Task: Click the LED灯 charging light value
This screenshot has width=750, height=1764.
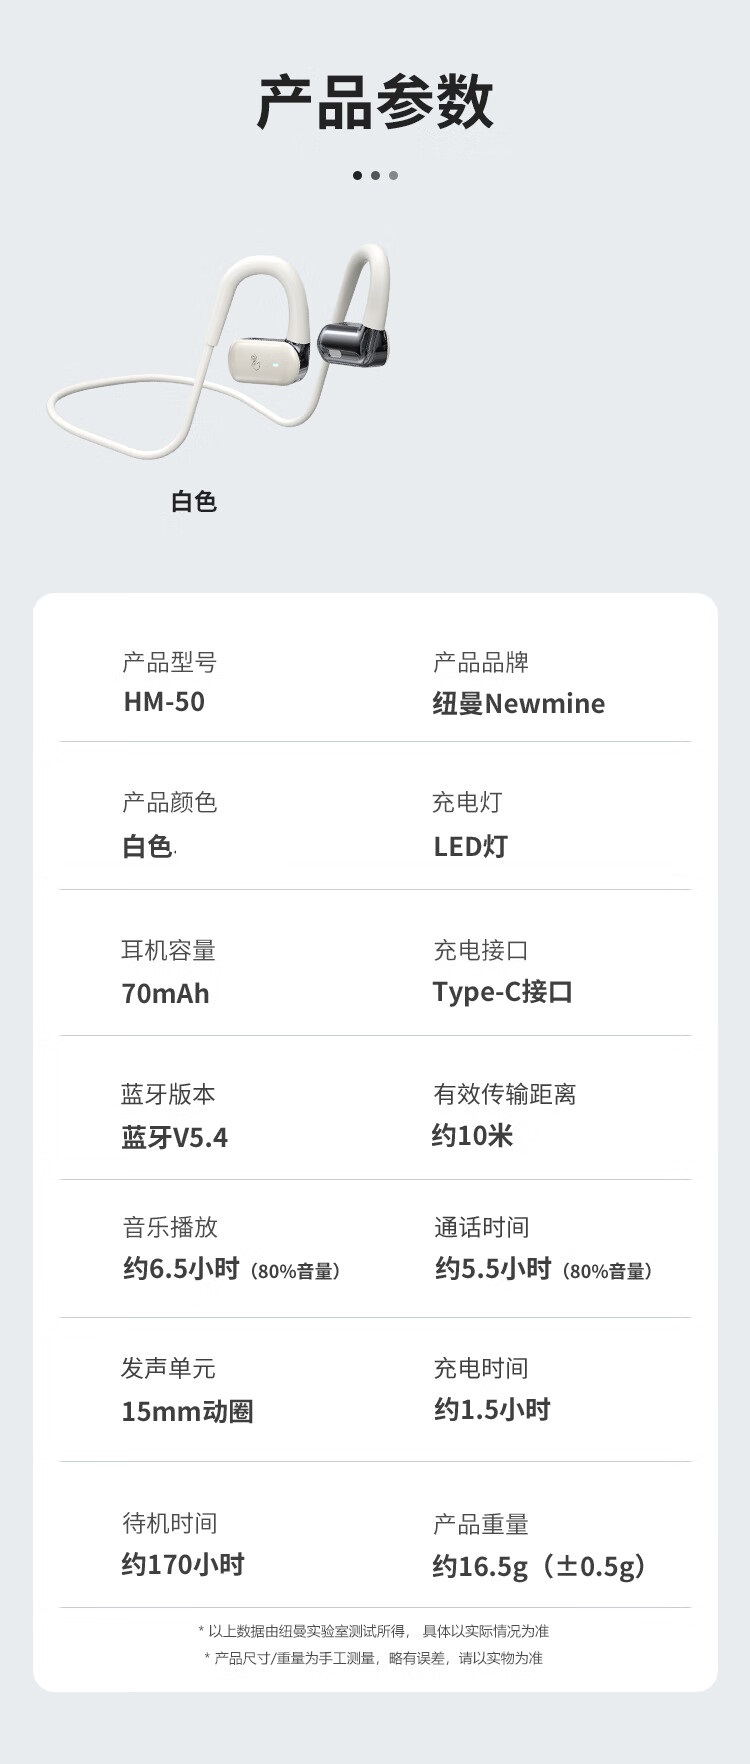Action: 470,846
